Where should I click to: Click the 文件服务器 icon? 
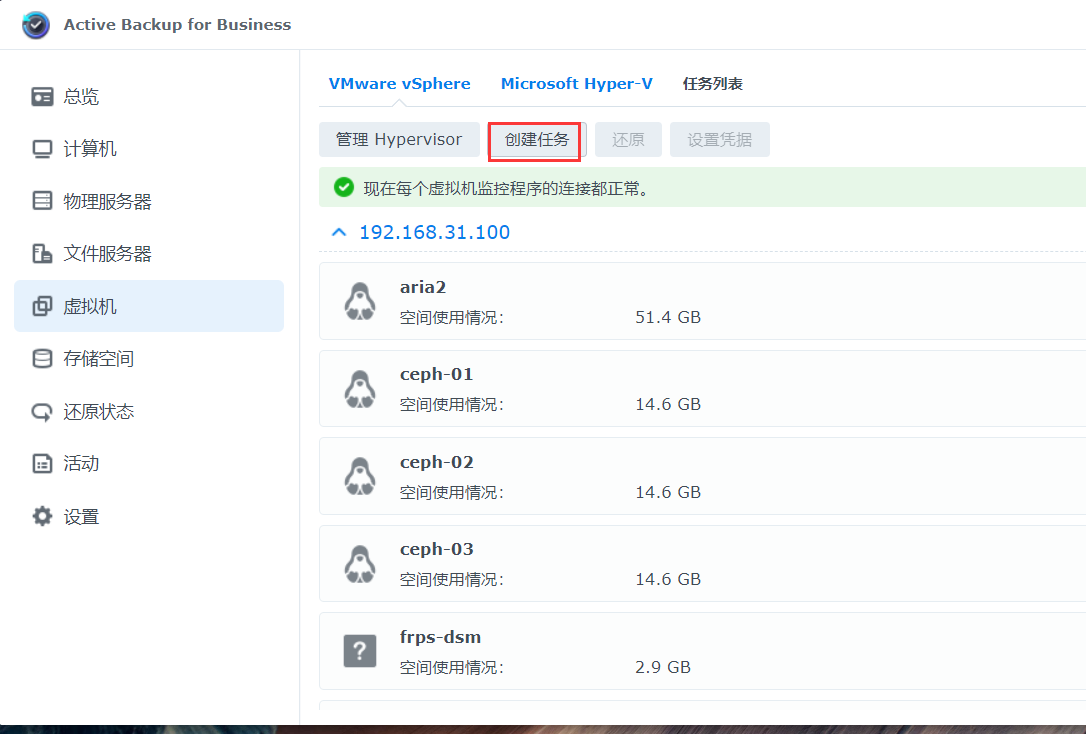pyautogui.click(x=42, y=253)
